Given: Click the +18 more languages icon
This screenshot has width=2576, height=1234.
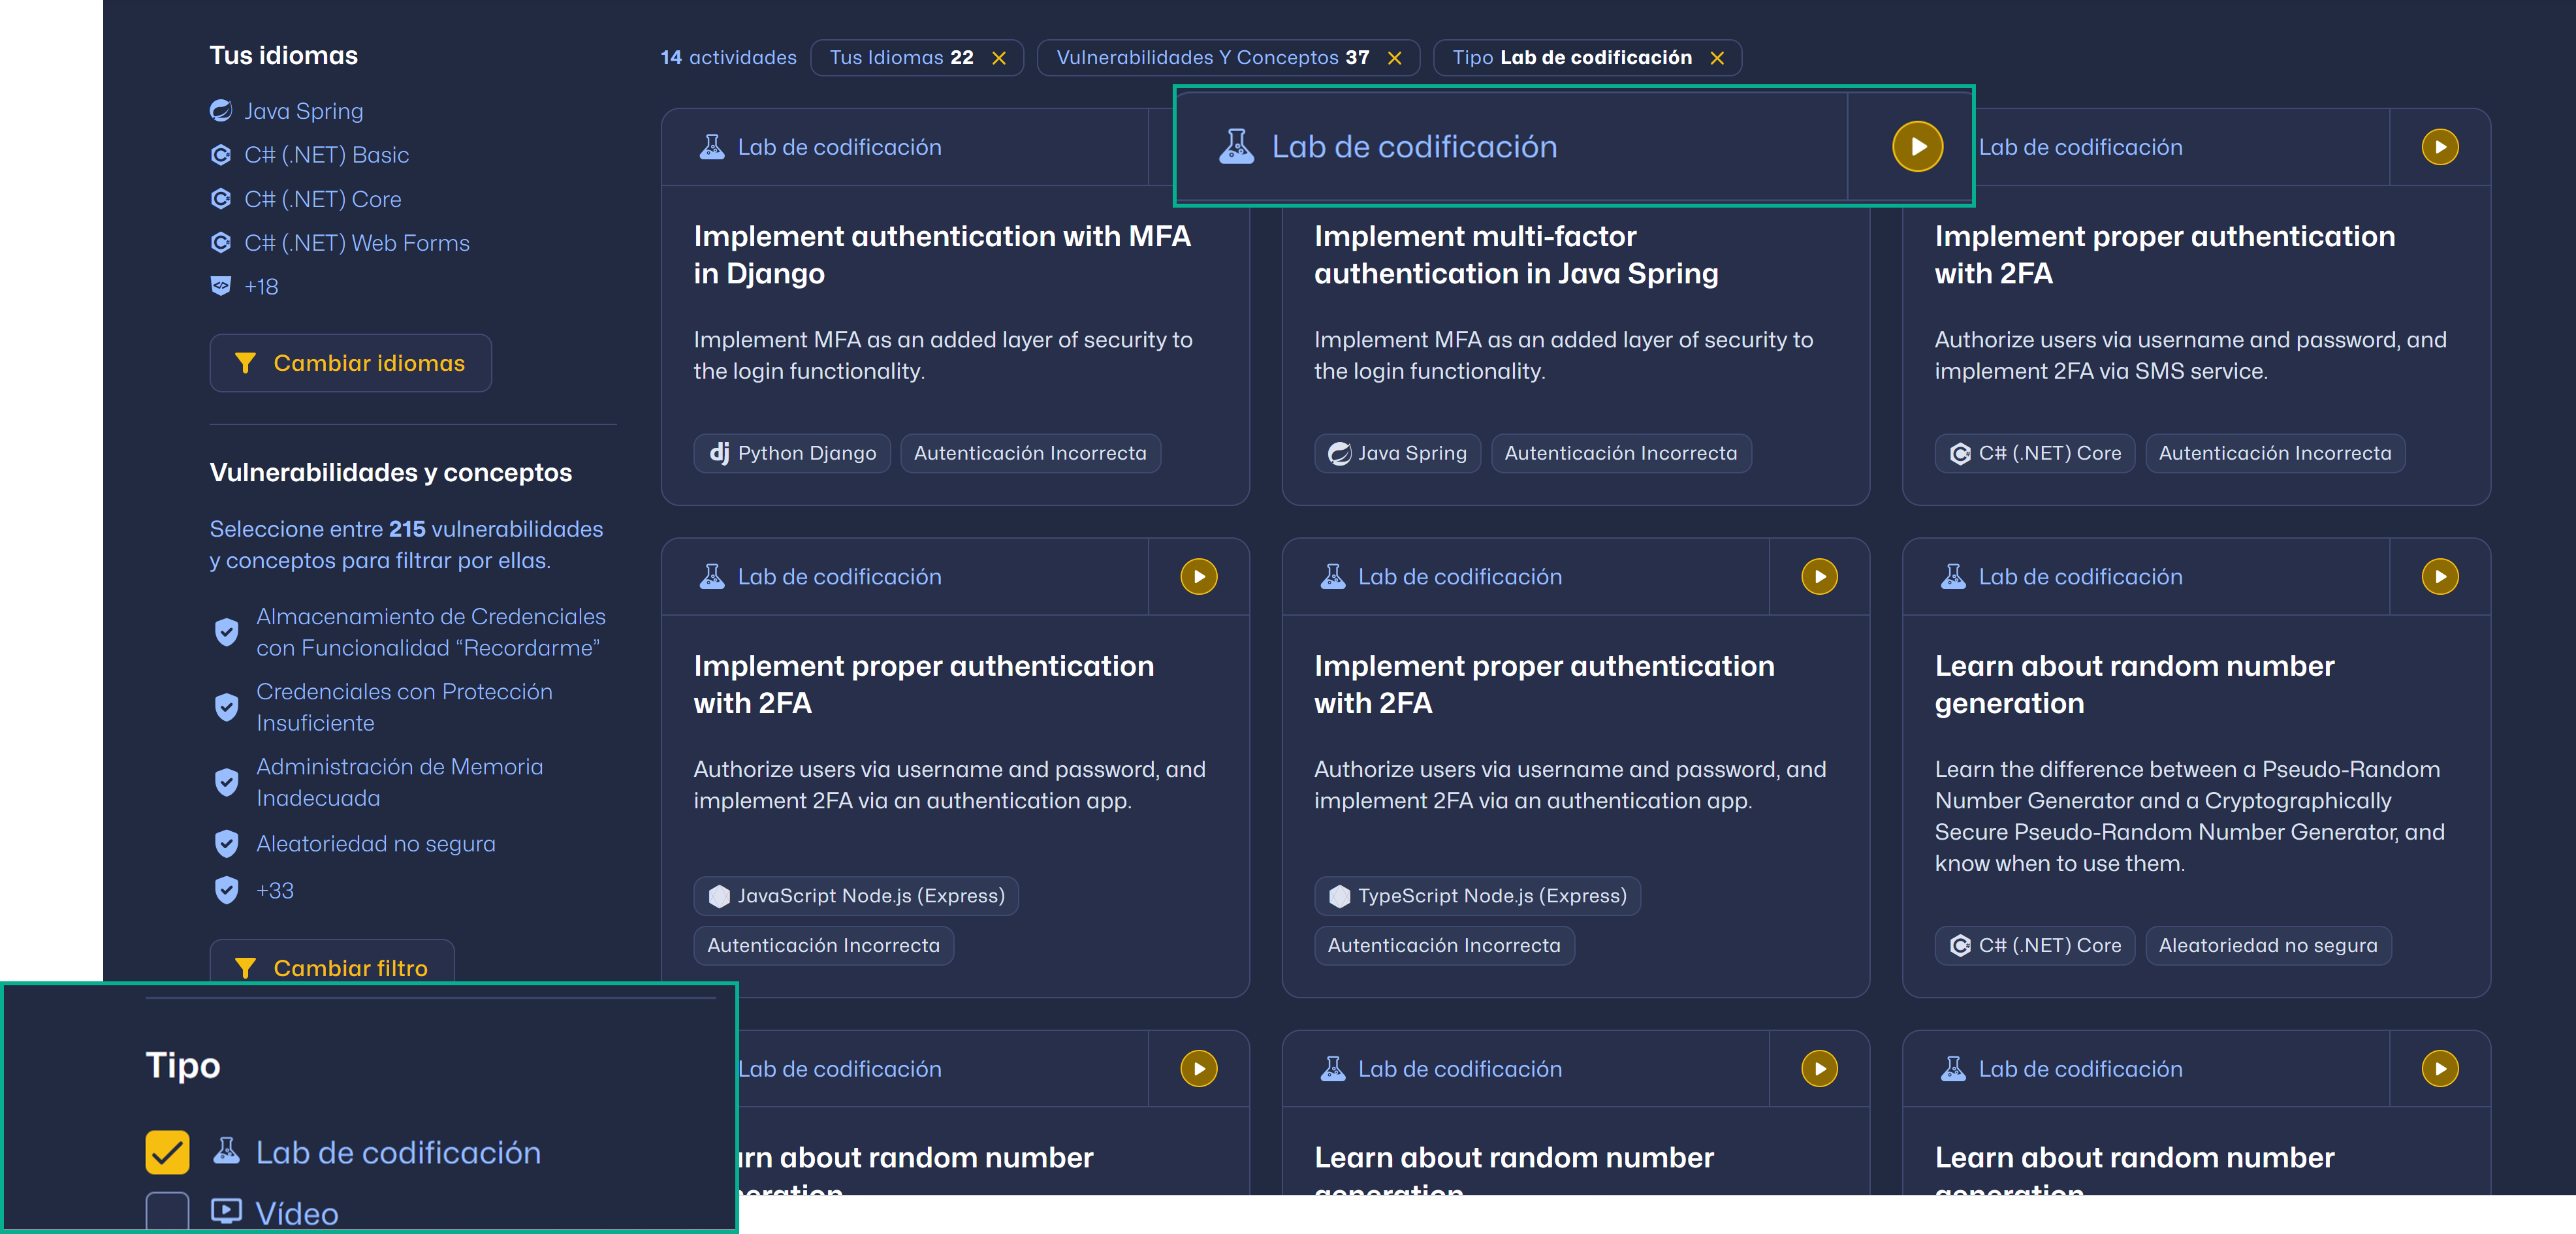Looking at the screenshot, I should click(x=221, y=287).
